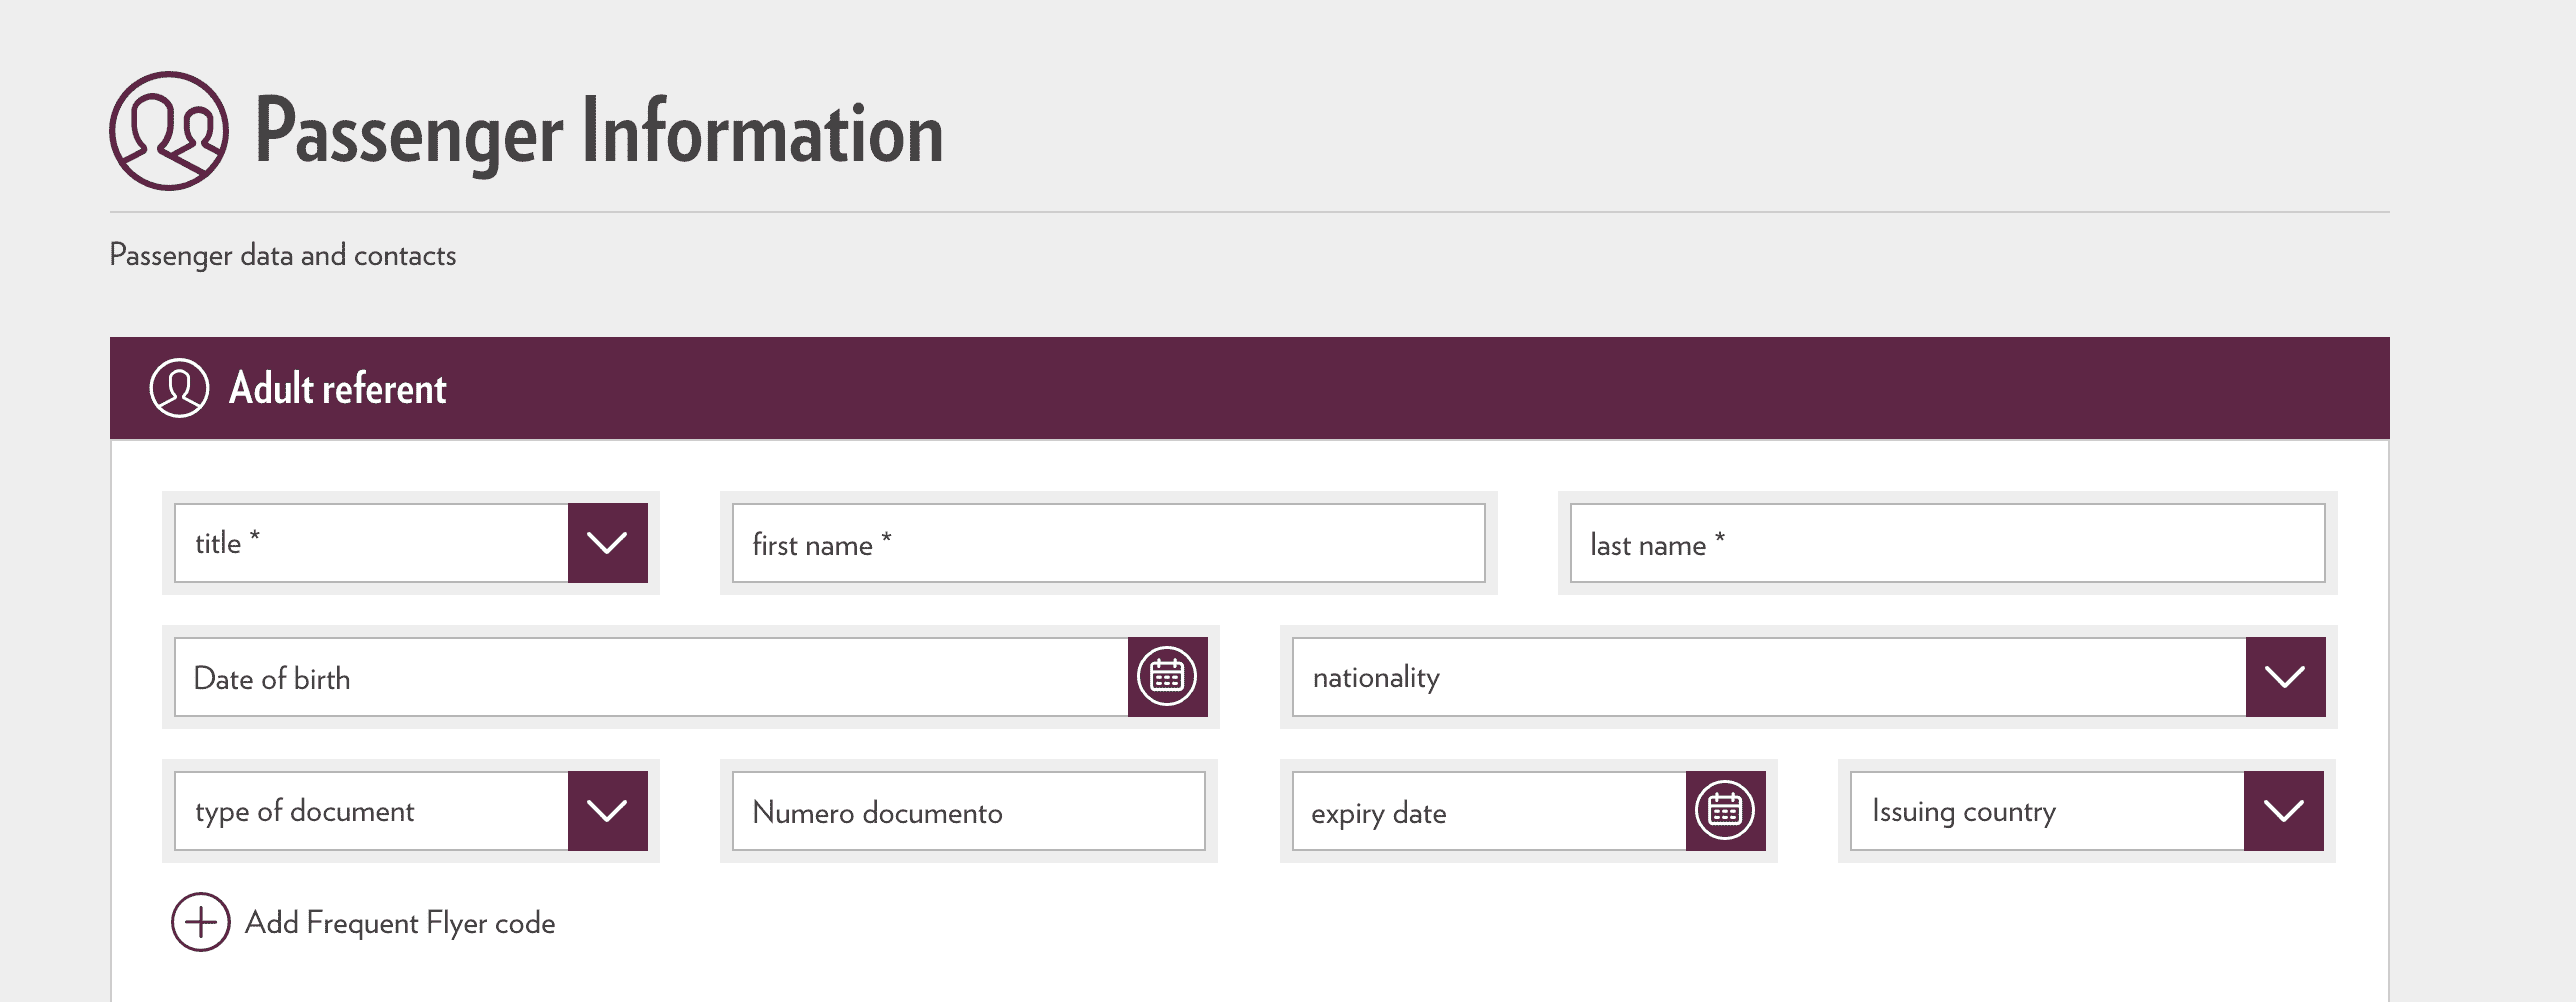Open the expiry date calendar picker
Screen dimensions: 2576x1002
(1725, 811)
